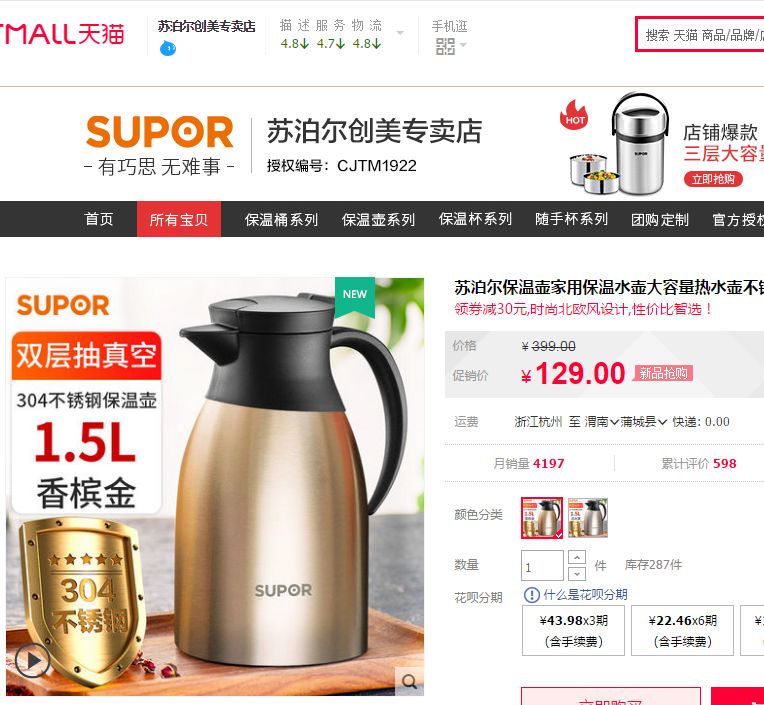Go to 所有宝贝 tab
Viewport: 764px width, 705px height.
pos(179,219)
